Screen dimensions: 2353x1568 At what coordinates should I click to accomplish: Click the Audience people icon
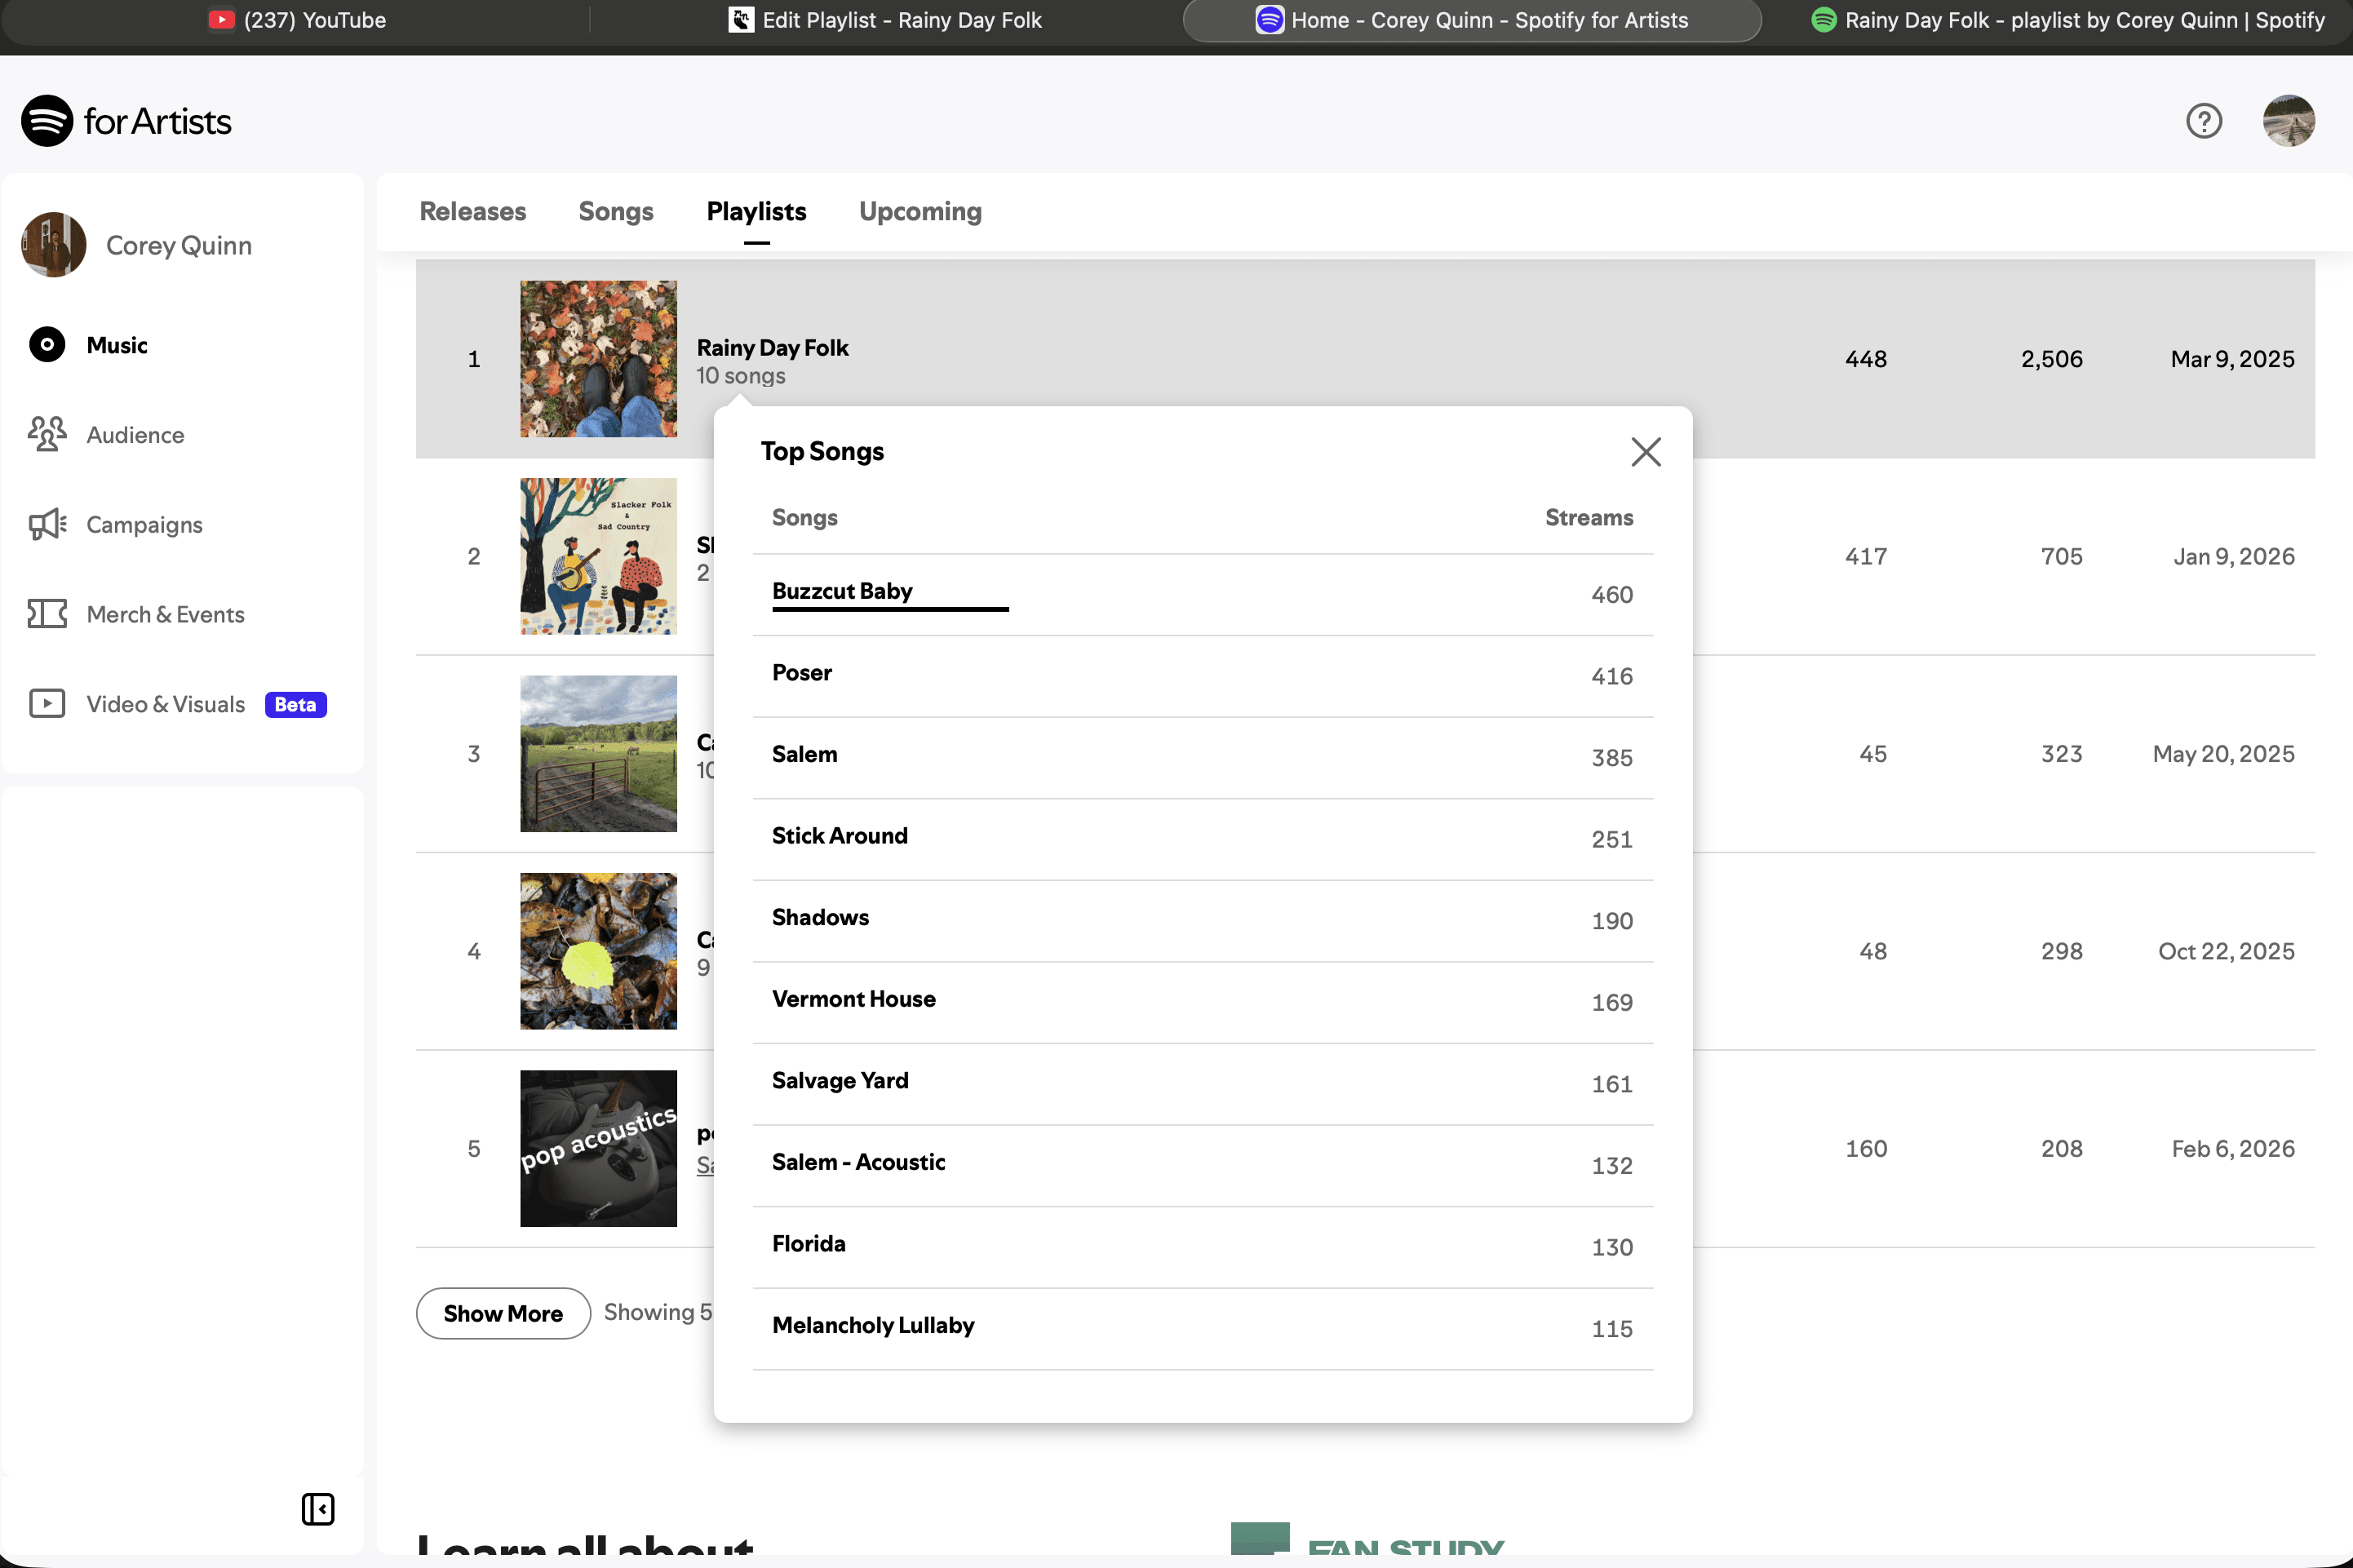(47, 434)
